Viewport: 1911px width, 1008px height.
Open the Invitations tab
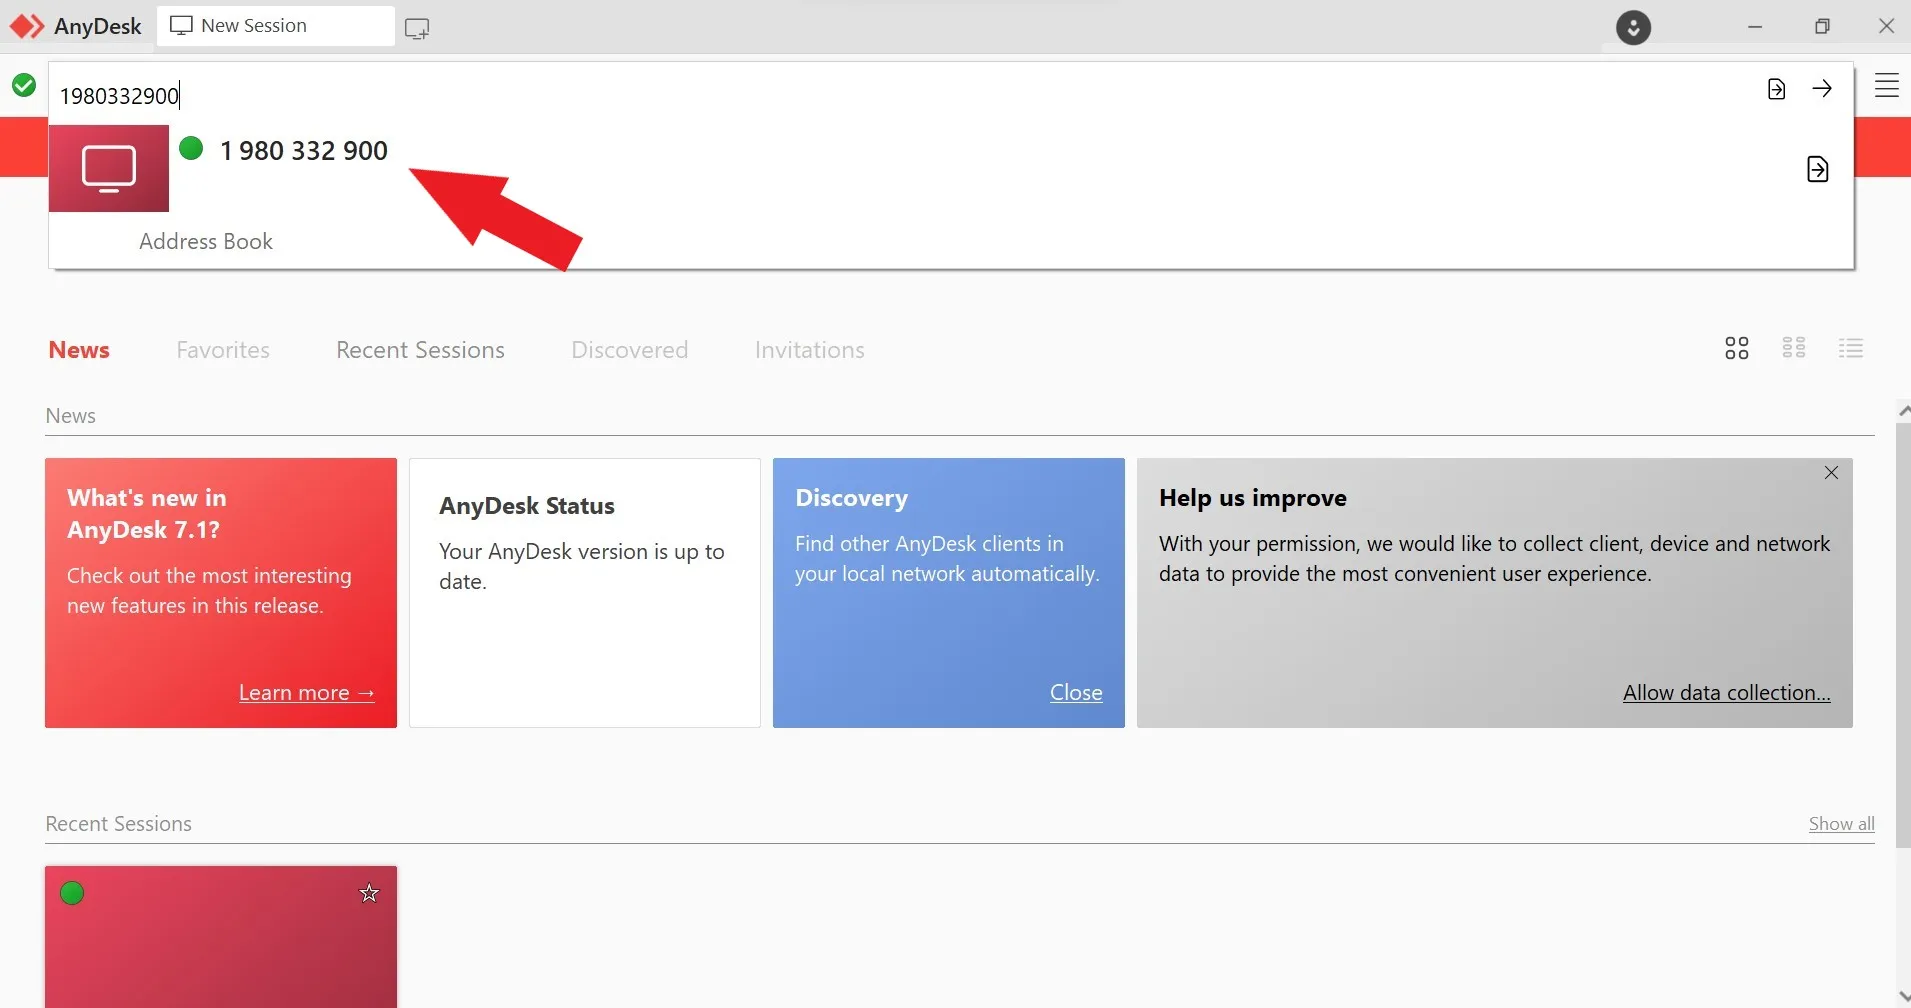(809, 349)
